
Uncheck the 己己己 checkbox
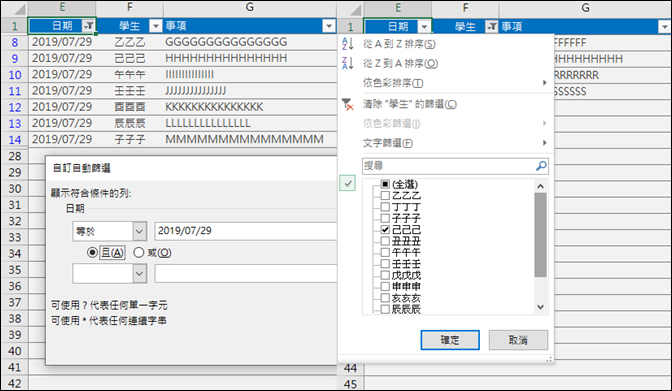(x=385, y=229)
